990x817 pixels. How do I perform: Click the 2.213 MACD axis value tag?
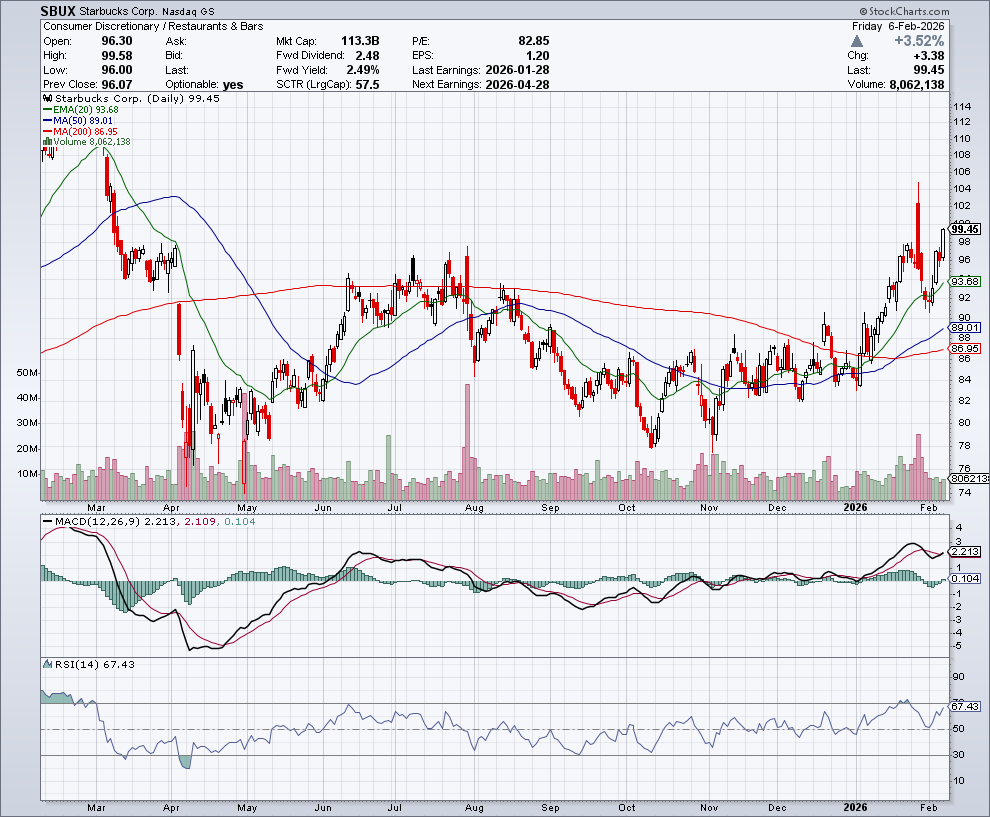point(965,552)
